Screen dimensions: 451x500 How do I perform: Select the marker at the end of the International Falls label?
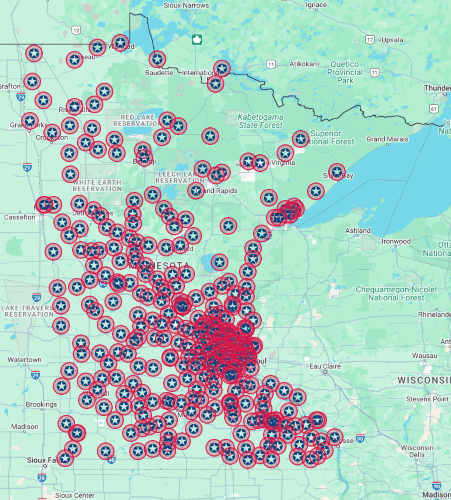[222, 69]
